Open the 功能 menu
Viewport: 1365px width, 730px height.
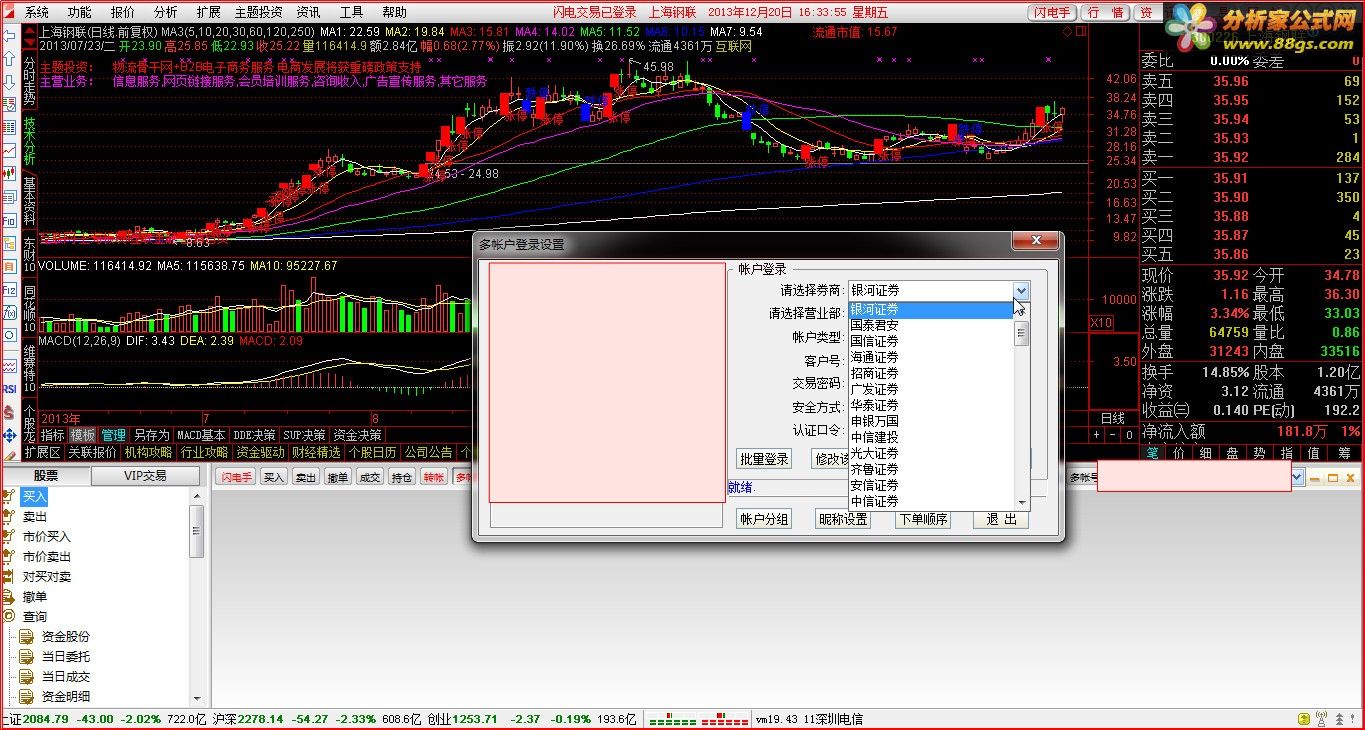click(79, 12)
